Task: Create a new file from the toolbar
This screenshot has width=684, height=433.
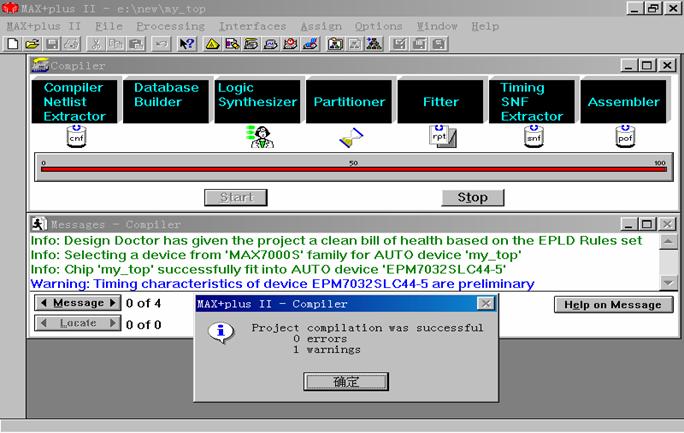Action: coord(13,44)
